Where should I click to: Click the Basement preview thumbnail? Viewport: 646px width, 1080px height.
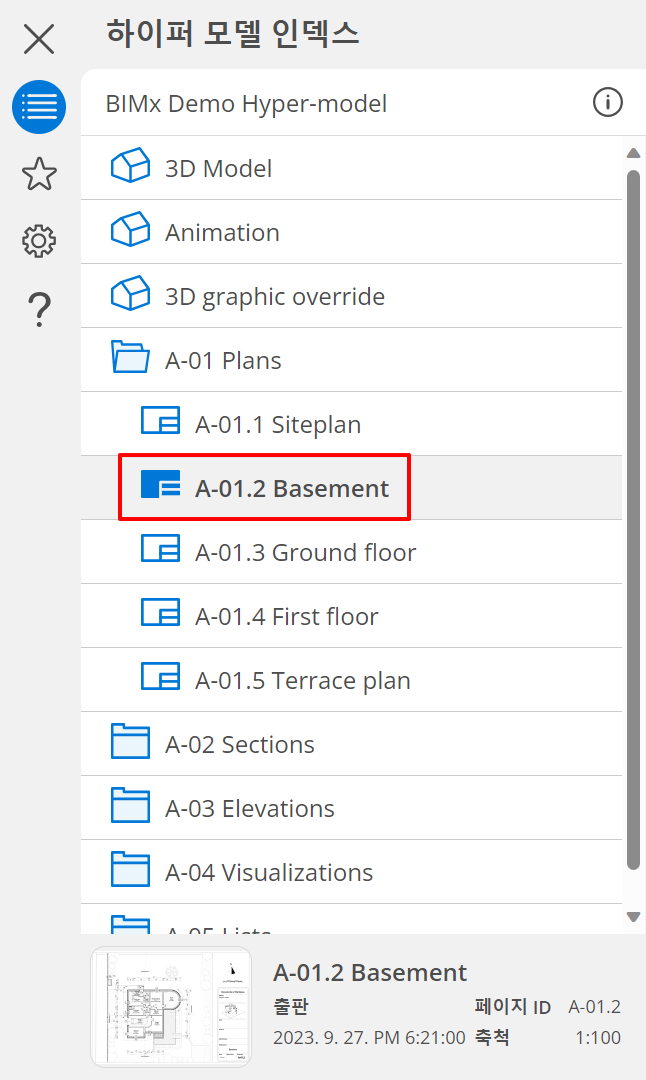[x=171, y=1007]
